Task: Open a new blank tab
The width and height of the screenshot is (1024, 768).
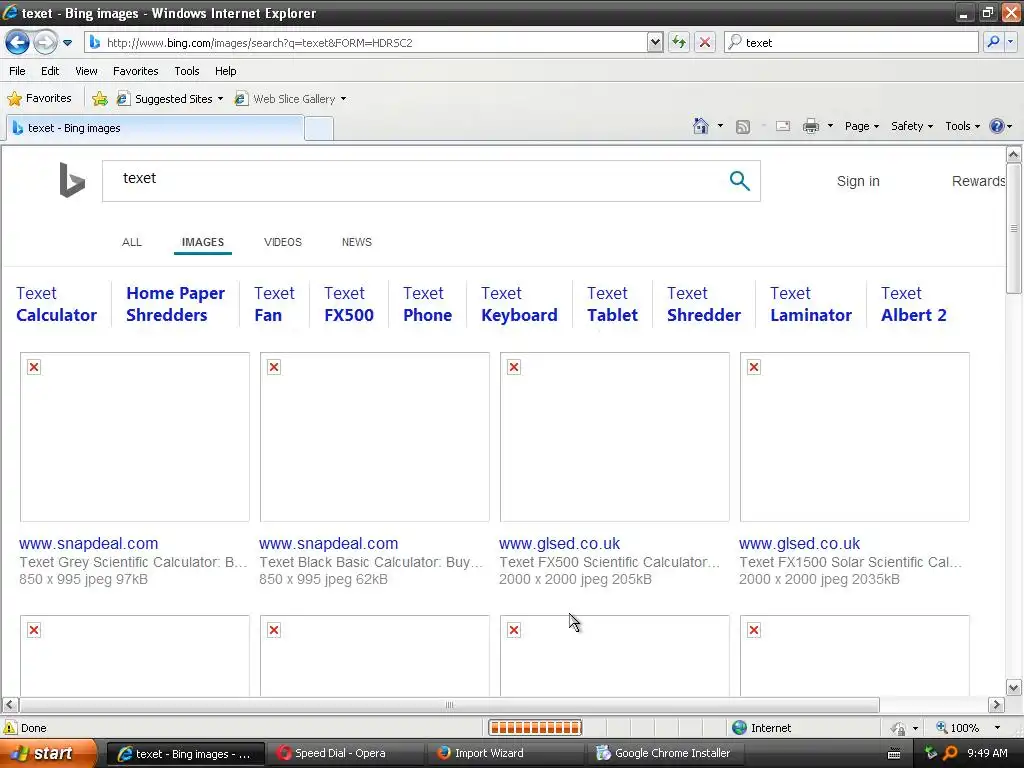Action: pos(319,129)
